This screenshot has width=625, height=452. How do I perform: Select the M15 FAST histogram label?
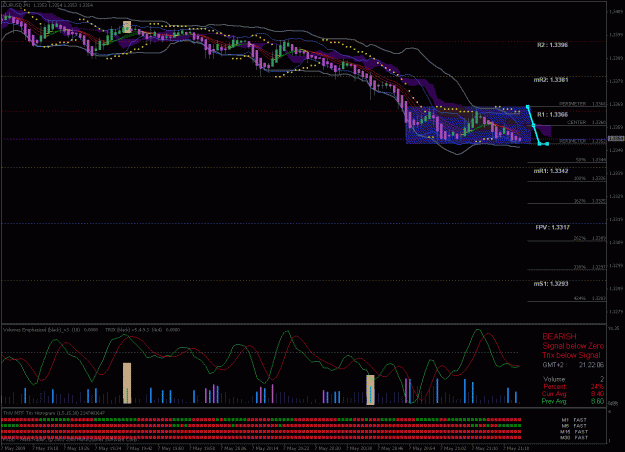click(x=574, y=432)
